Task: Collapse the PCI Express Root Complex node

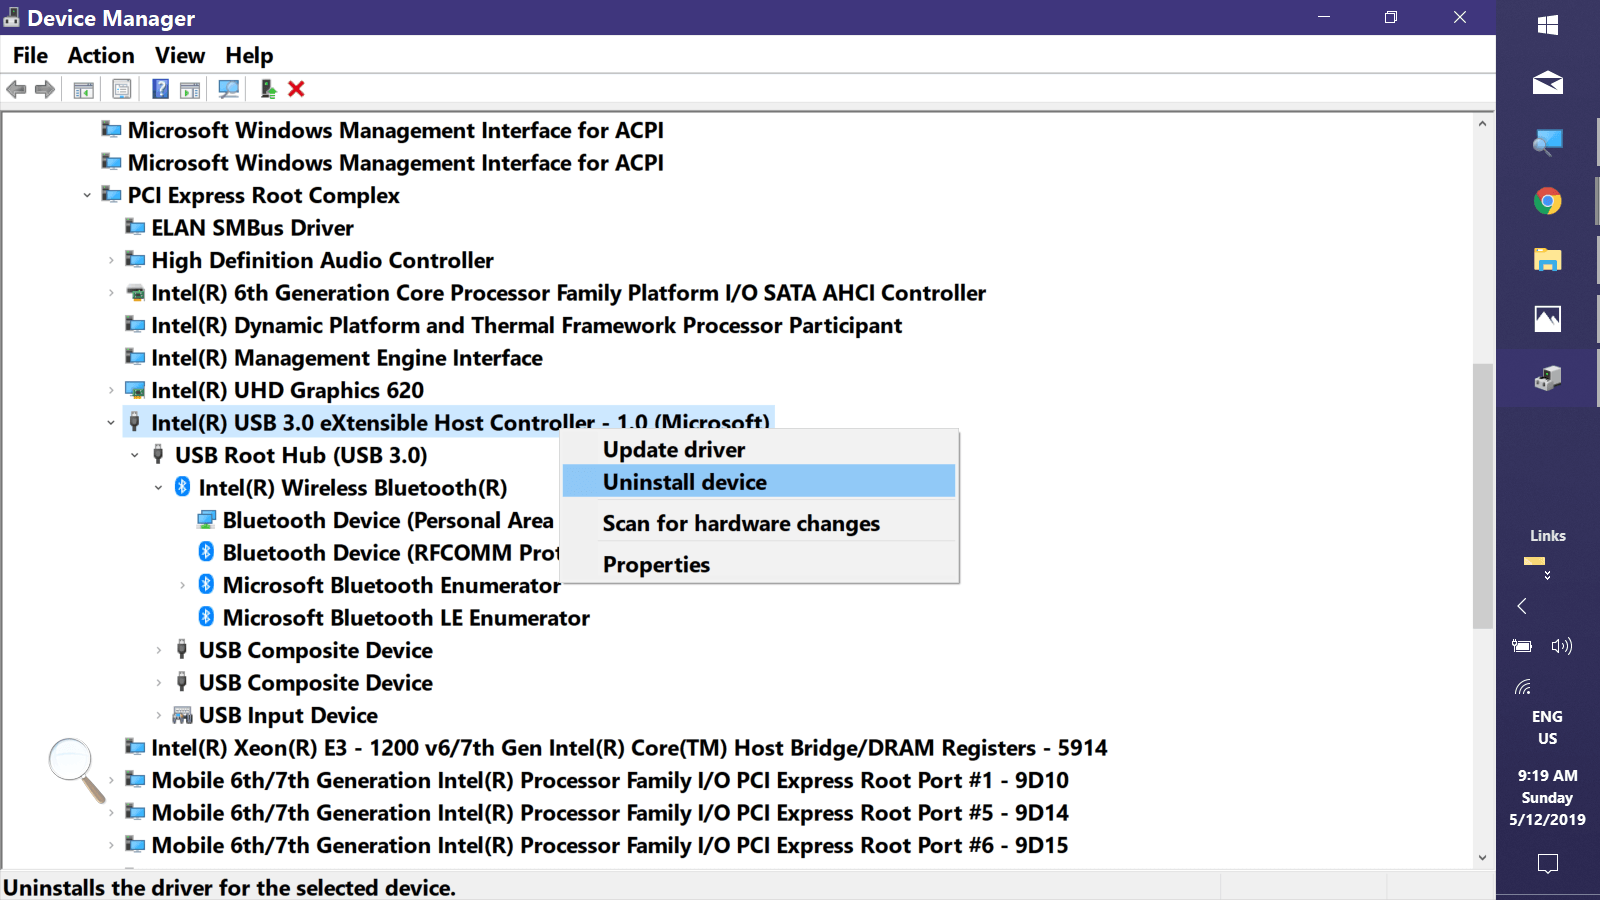Action: tap(87, 196)
